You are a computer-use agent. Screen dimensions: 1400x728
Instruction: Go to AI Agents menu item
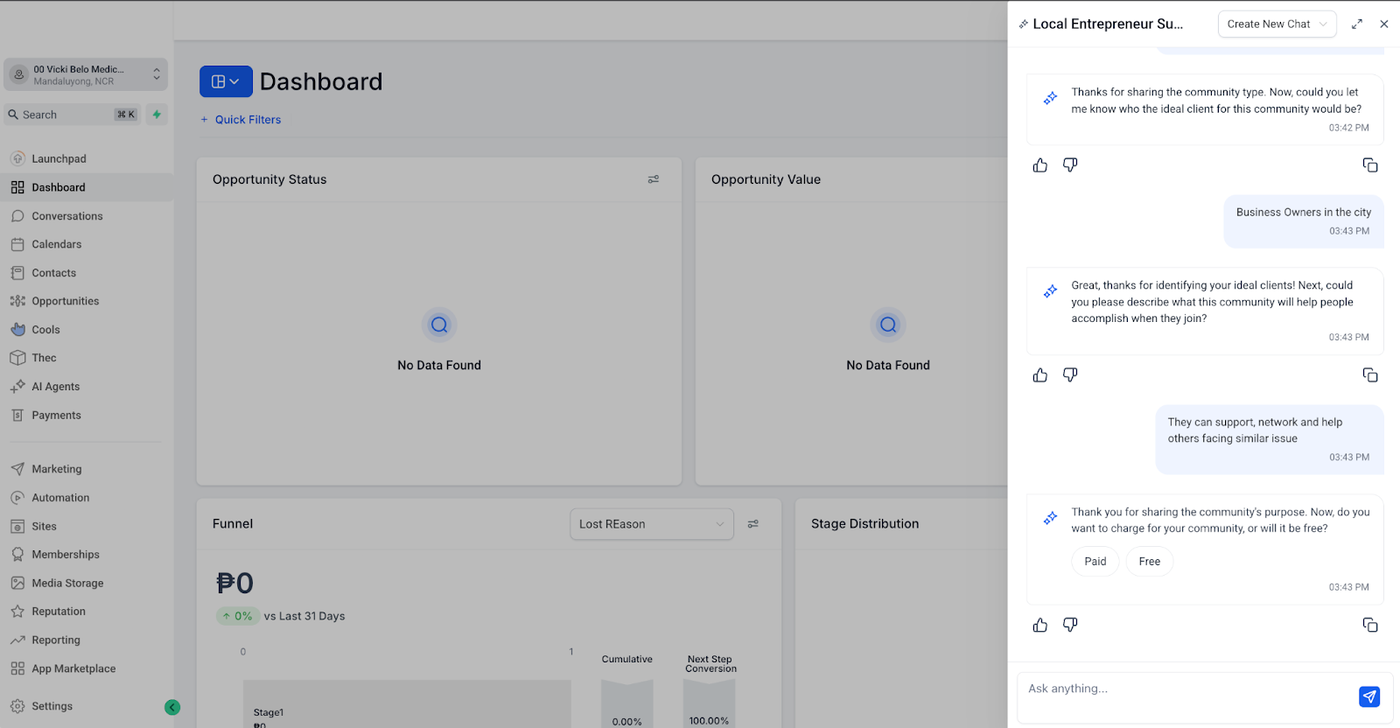point(55,386)
